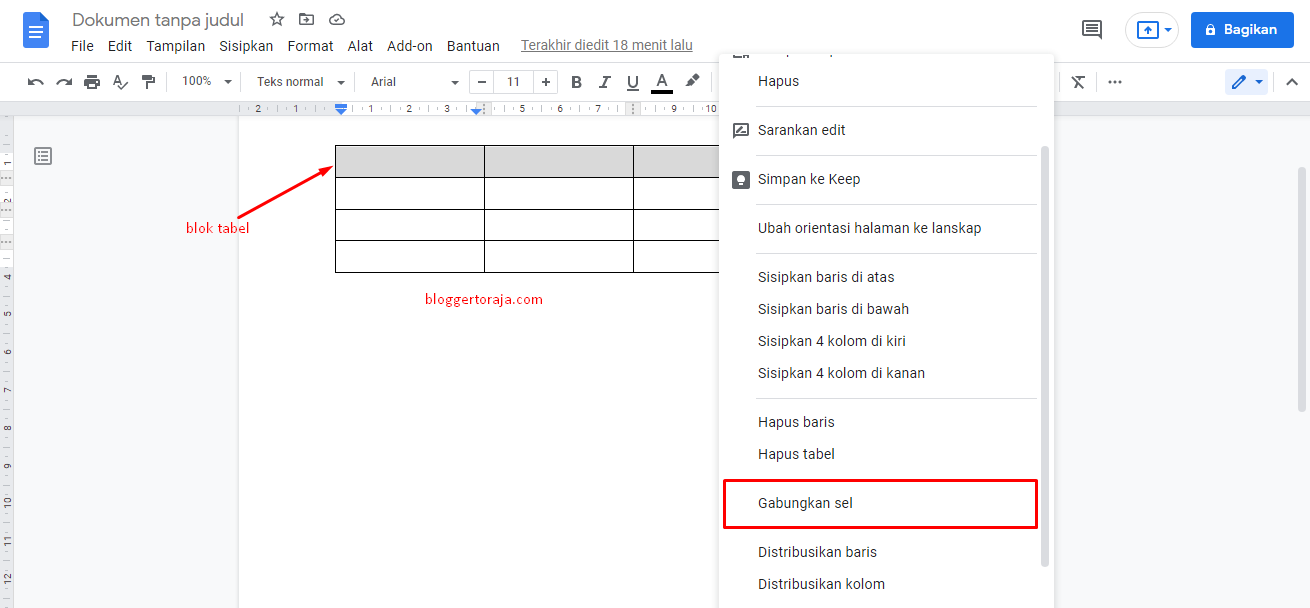1310x608 pixels.
Task: Undo the last action
Action: click(x=36, y=82)
